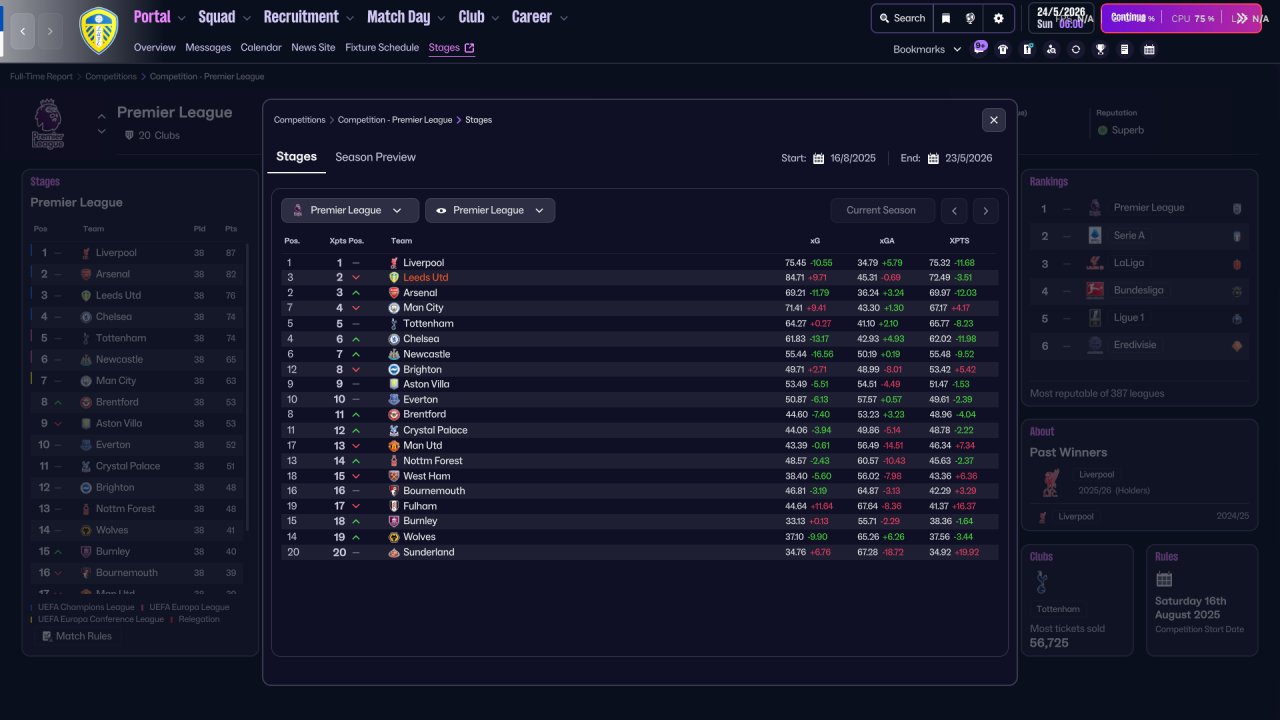1280x720 pixels.
Task: Click LaLiga in the Rankings panel
Action: pos(1129,263)
